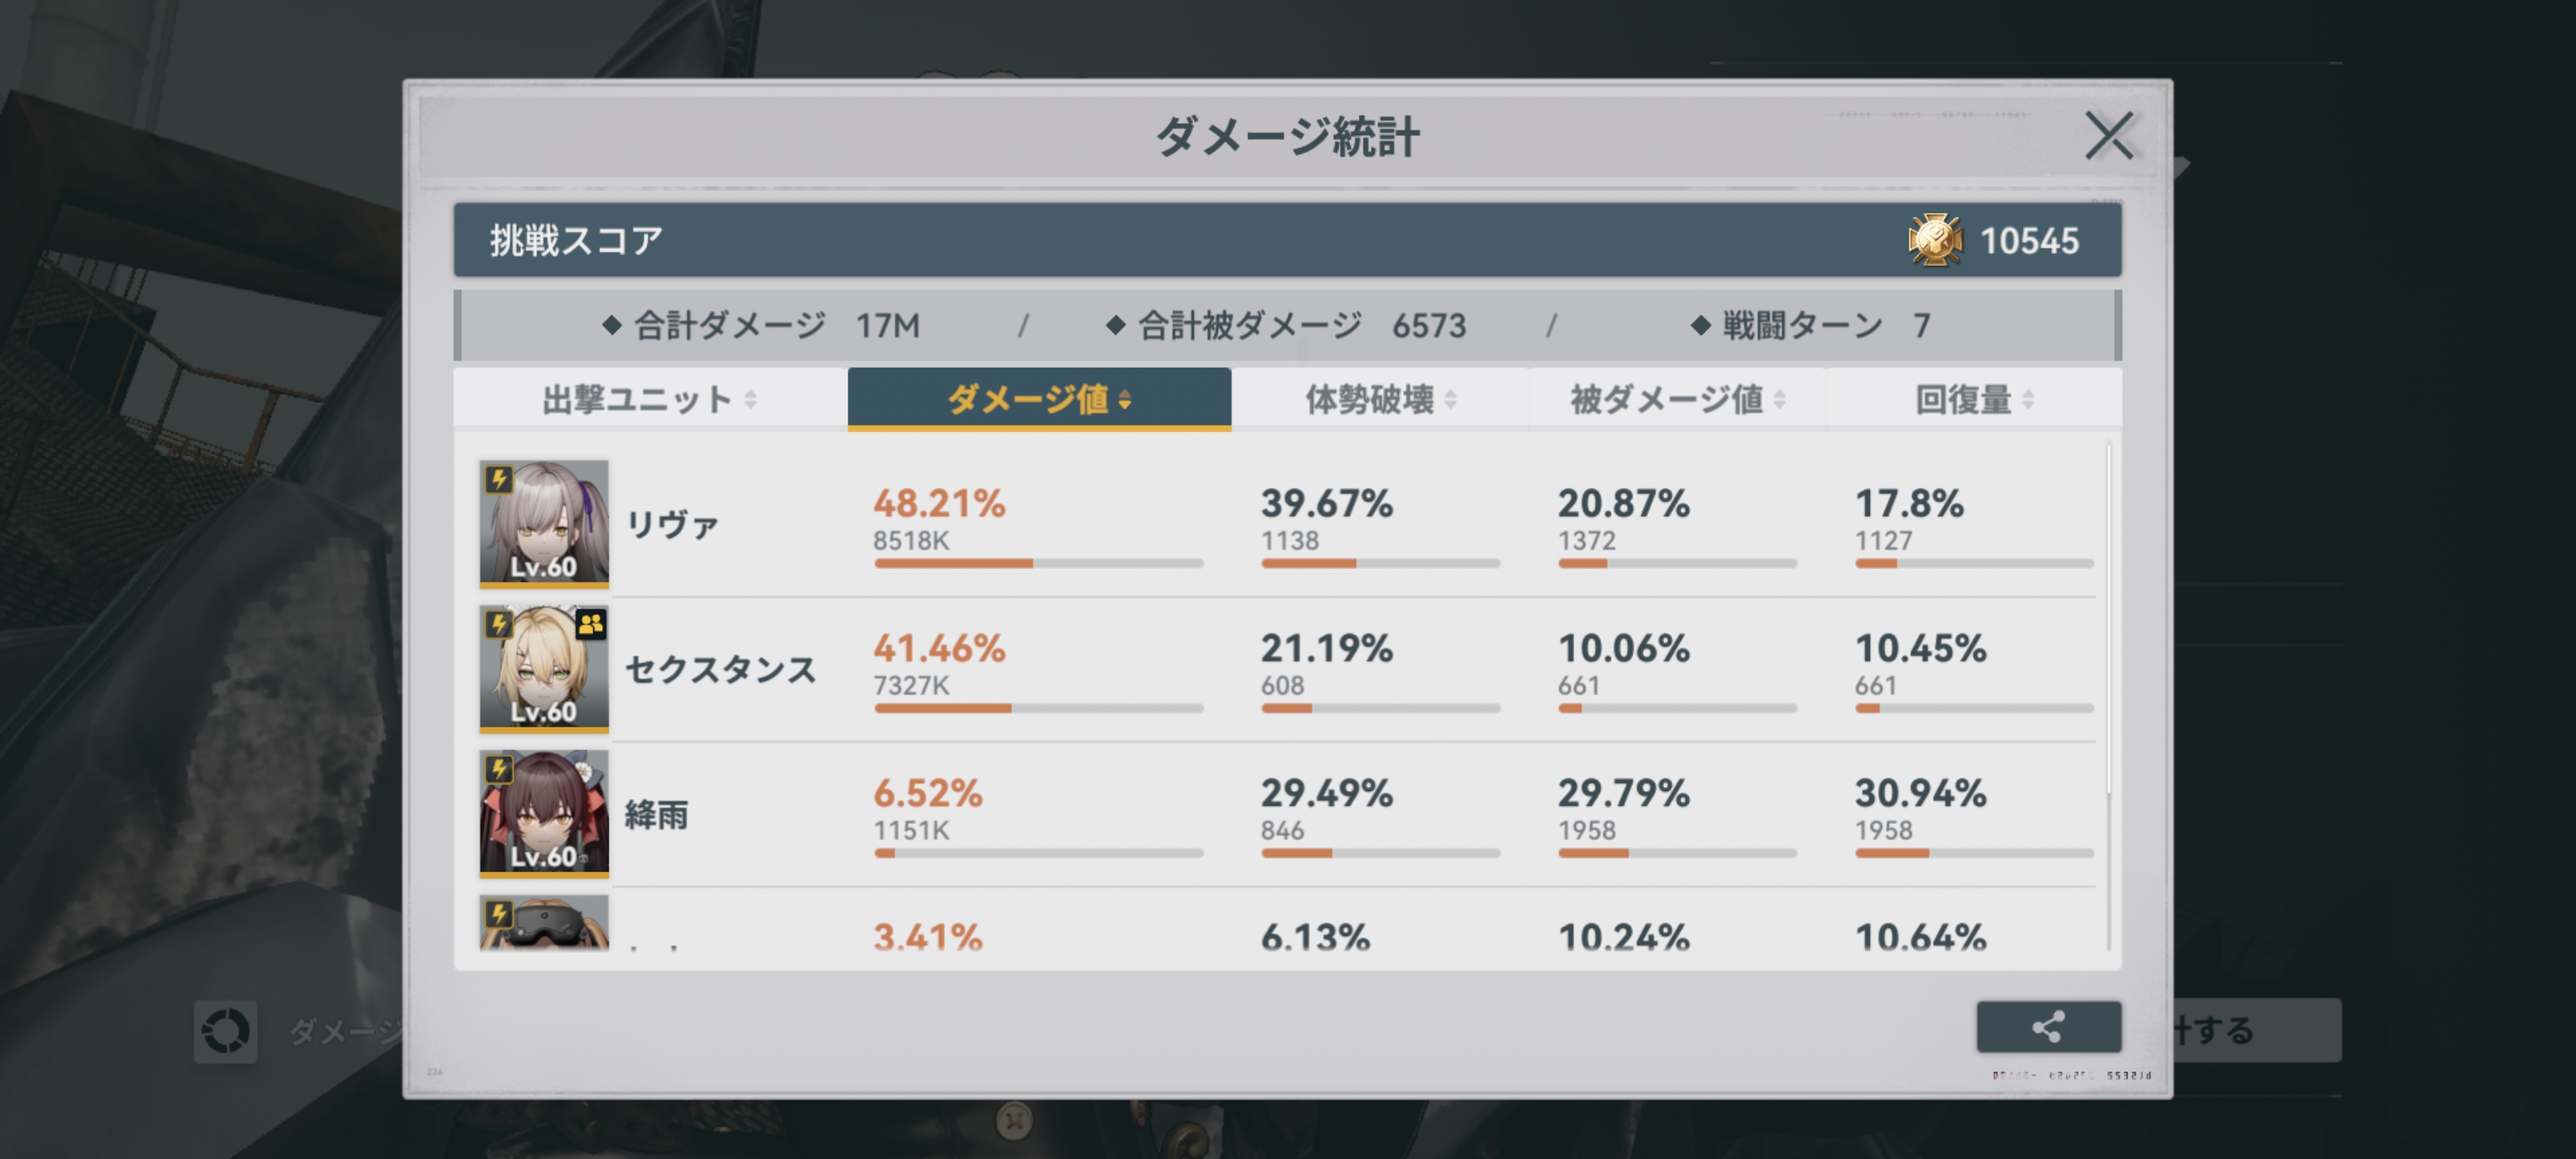Viewport: 2576px width, 1159px height.
Task: Click the partially hidden button ending in する
Action: point(2256,1029)
